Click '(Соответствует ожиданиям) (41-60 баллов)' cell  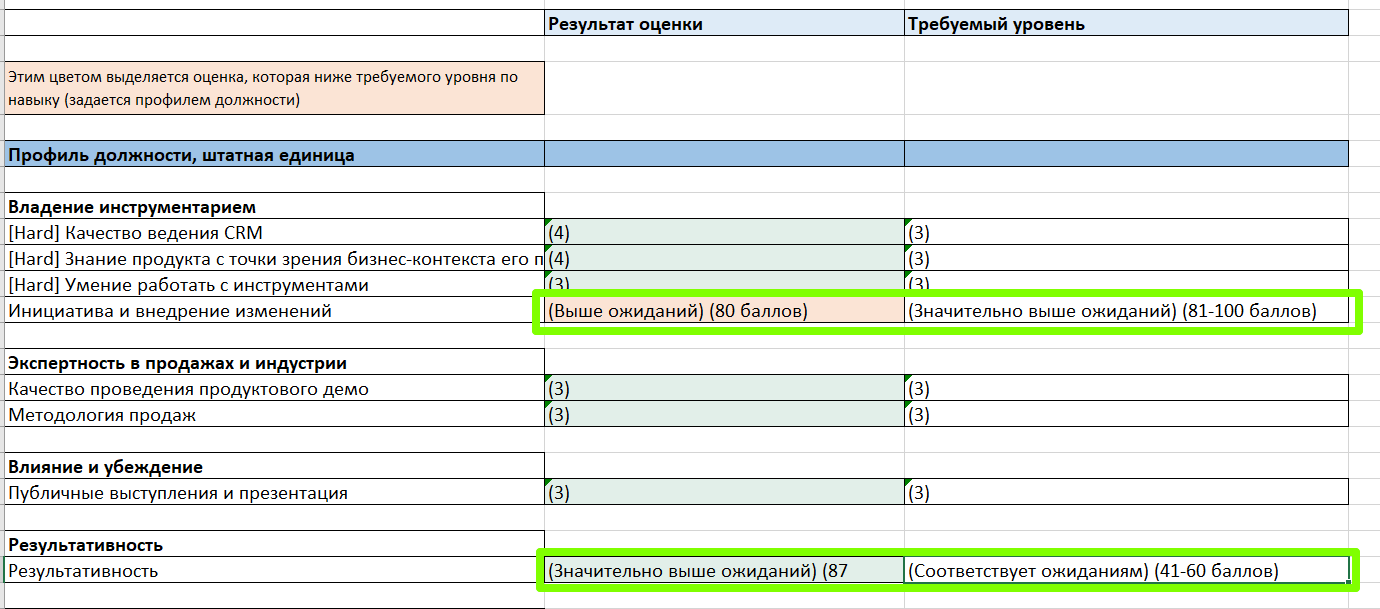coord(1126,570)
